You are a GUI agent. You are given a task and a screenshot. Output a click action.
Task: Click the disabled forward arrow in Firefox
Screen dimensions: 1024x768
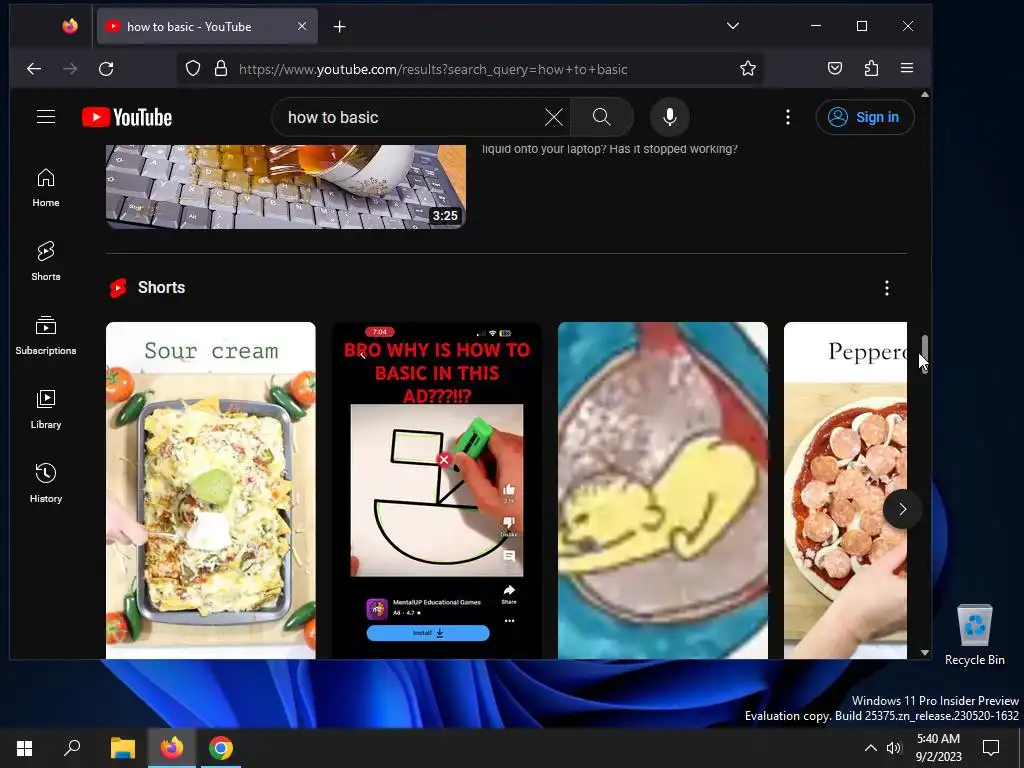70,69
